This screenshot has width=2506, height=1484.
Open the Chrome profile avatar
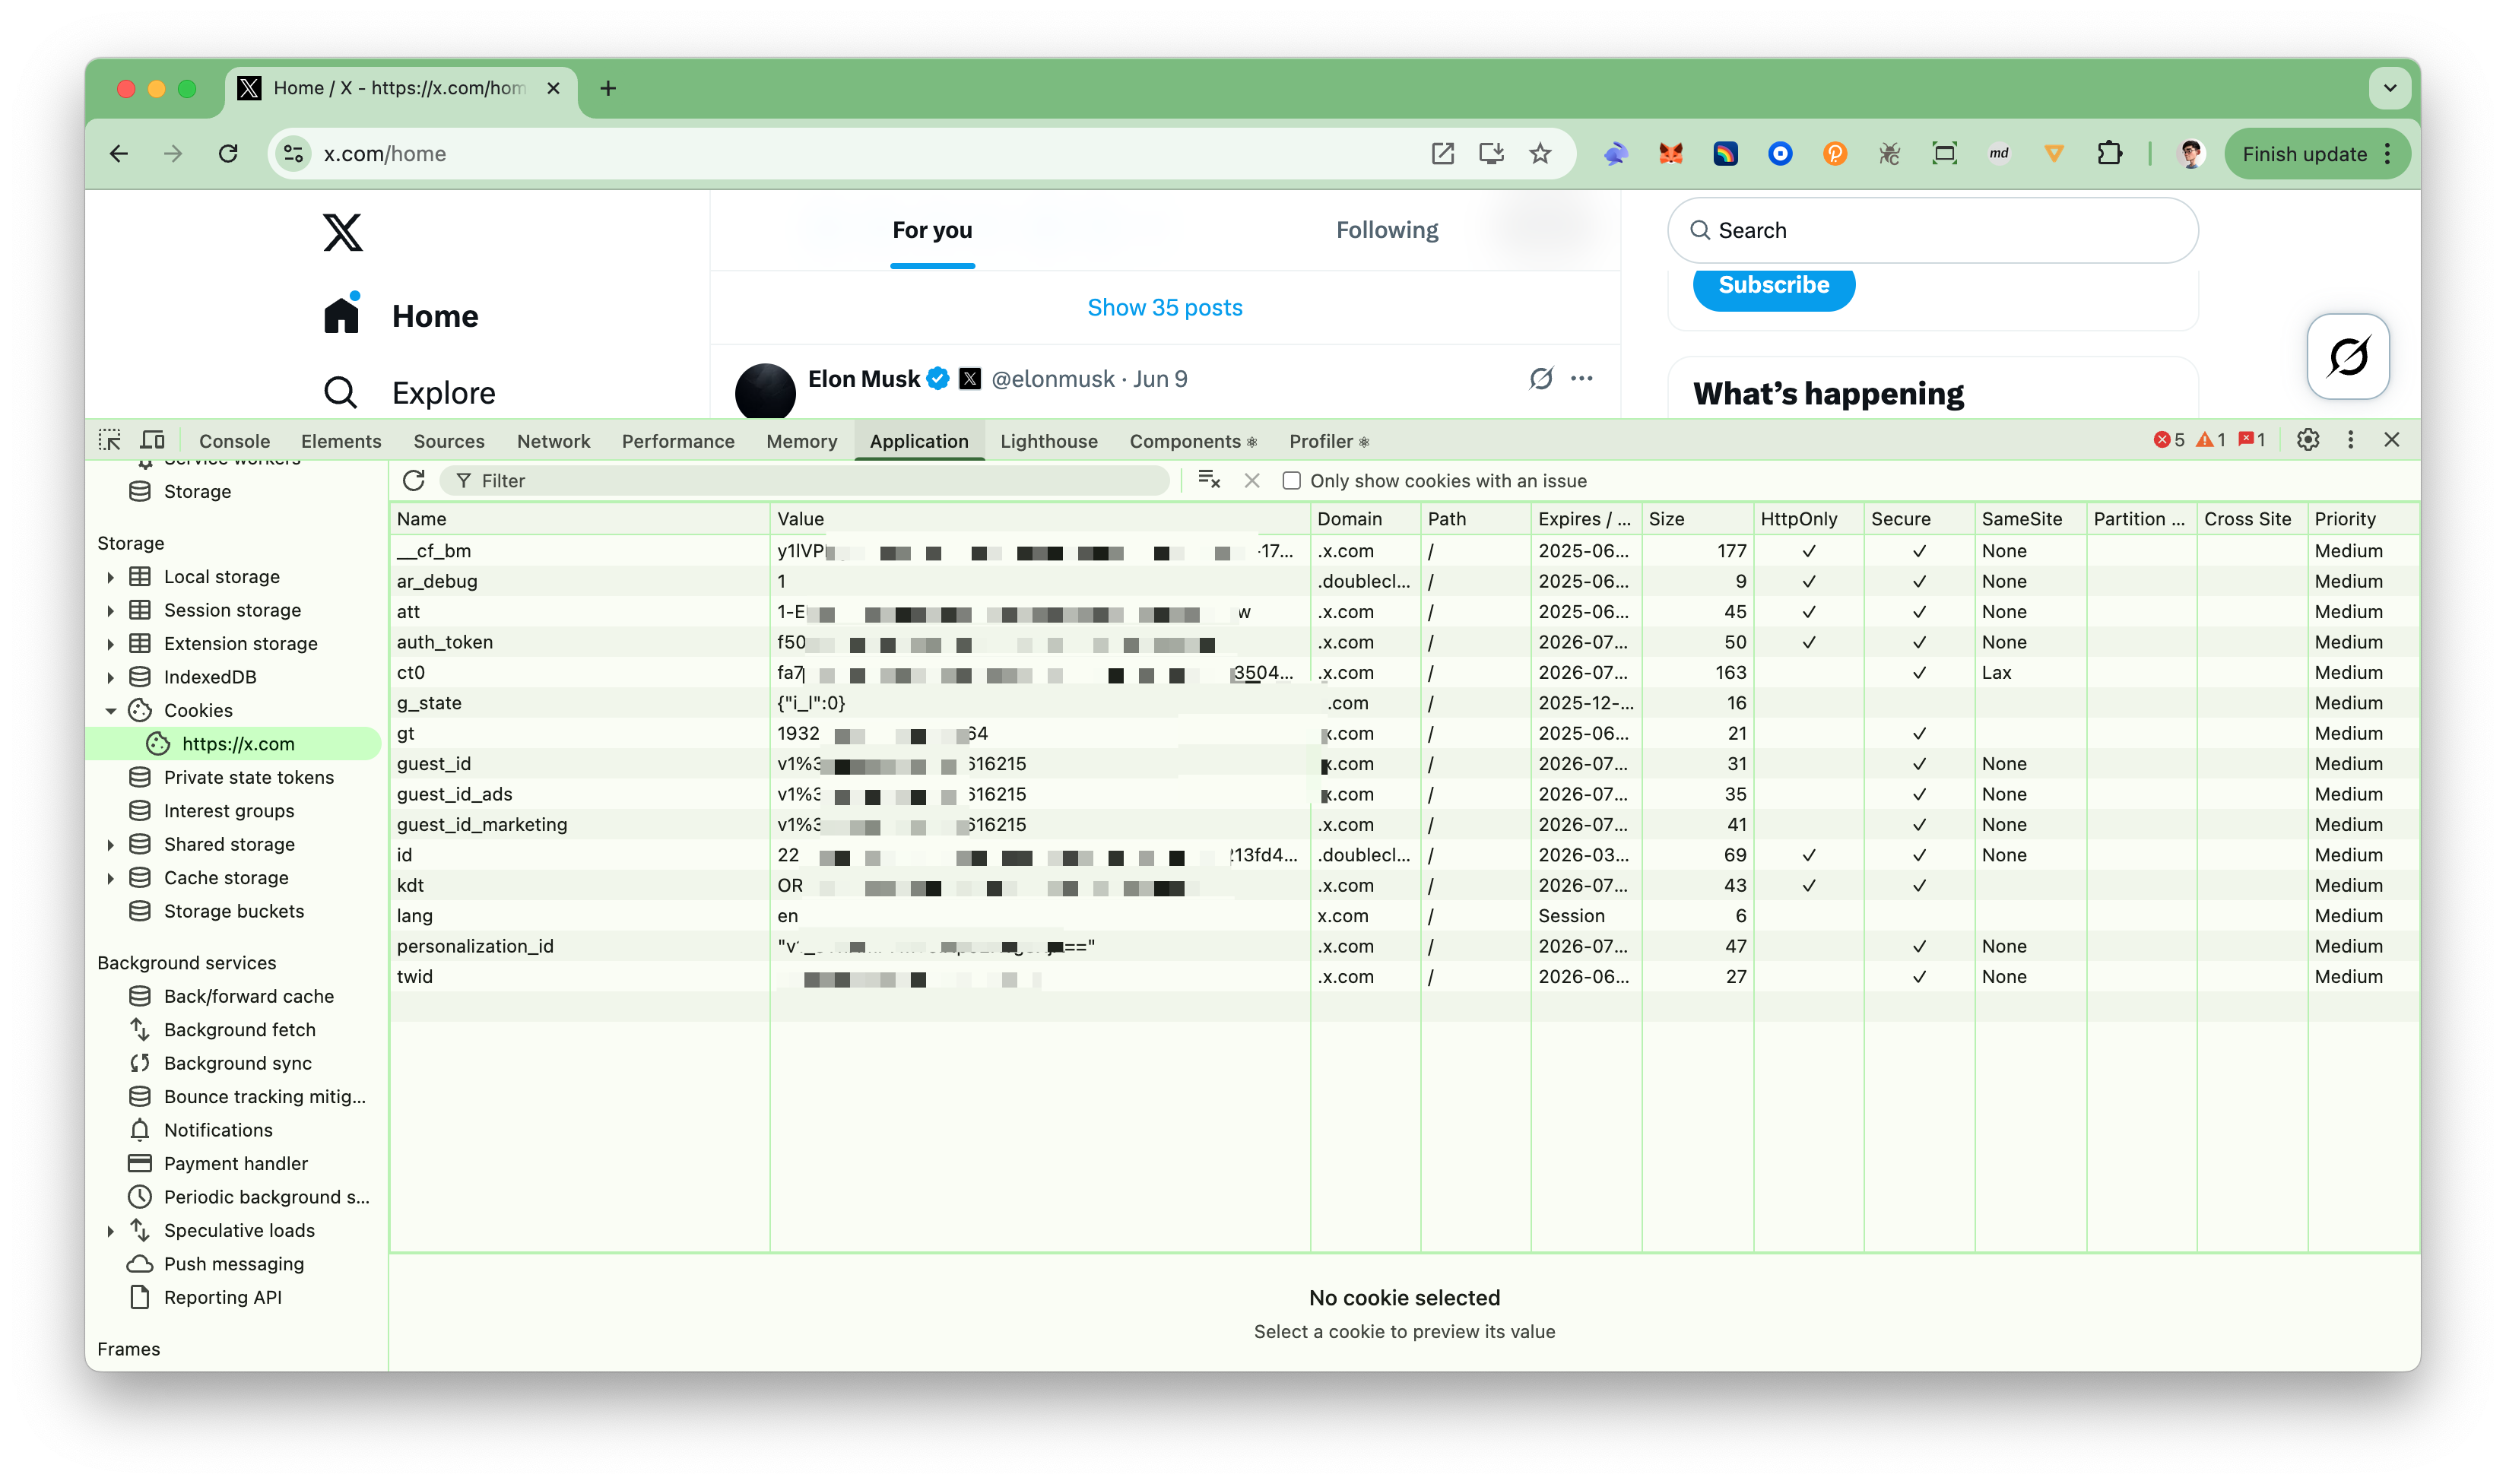pos(2190,154)
